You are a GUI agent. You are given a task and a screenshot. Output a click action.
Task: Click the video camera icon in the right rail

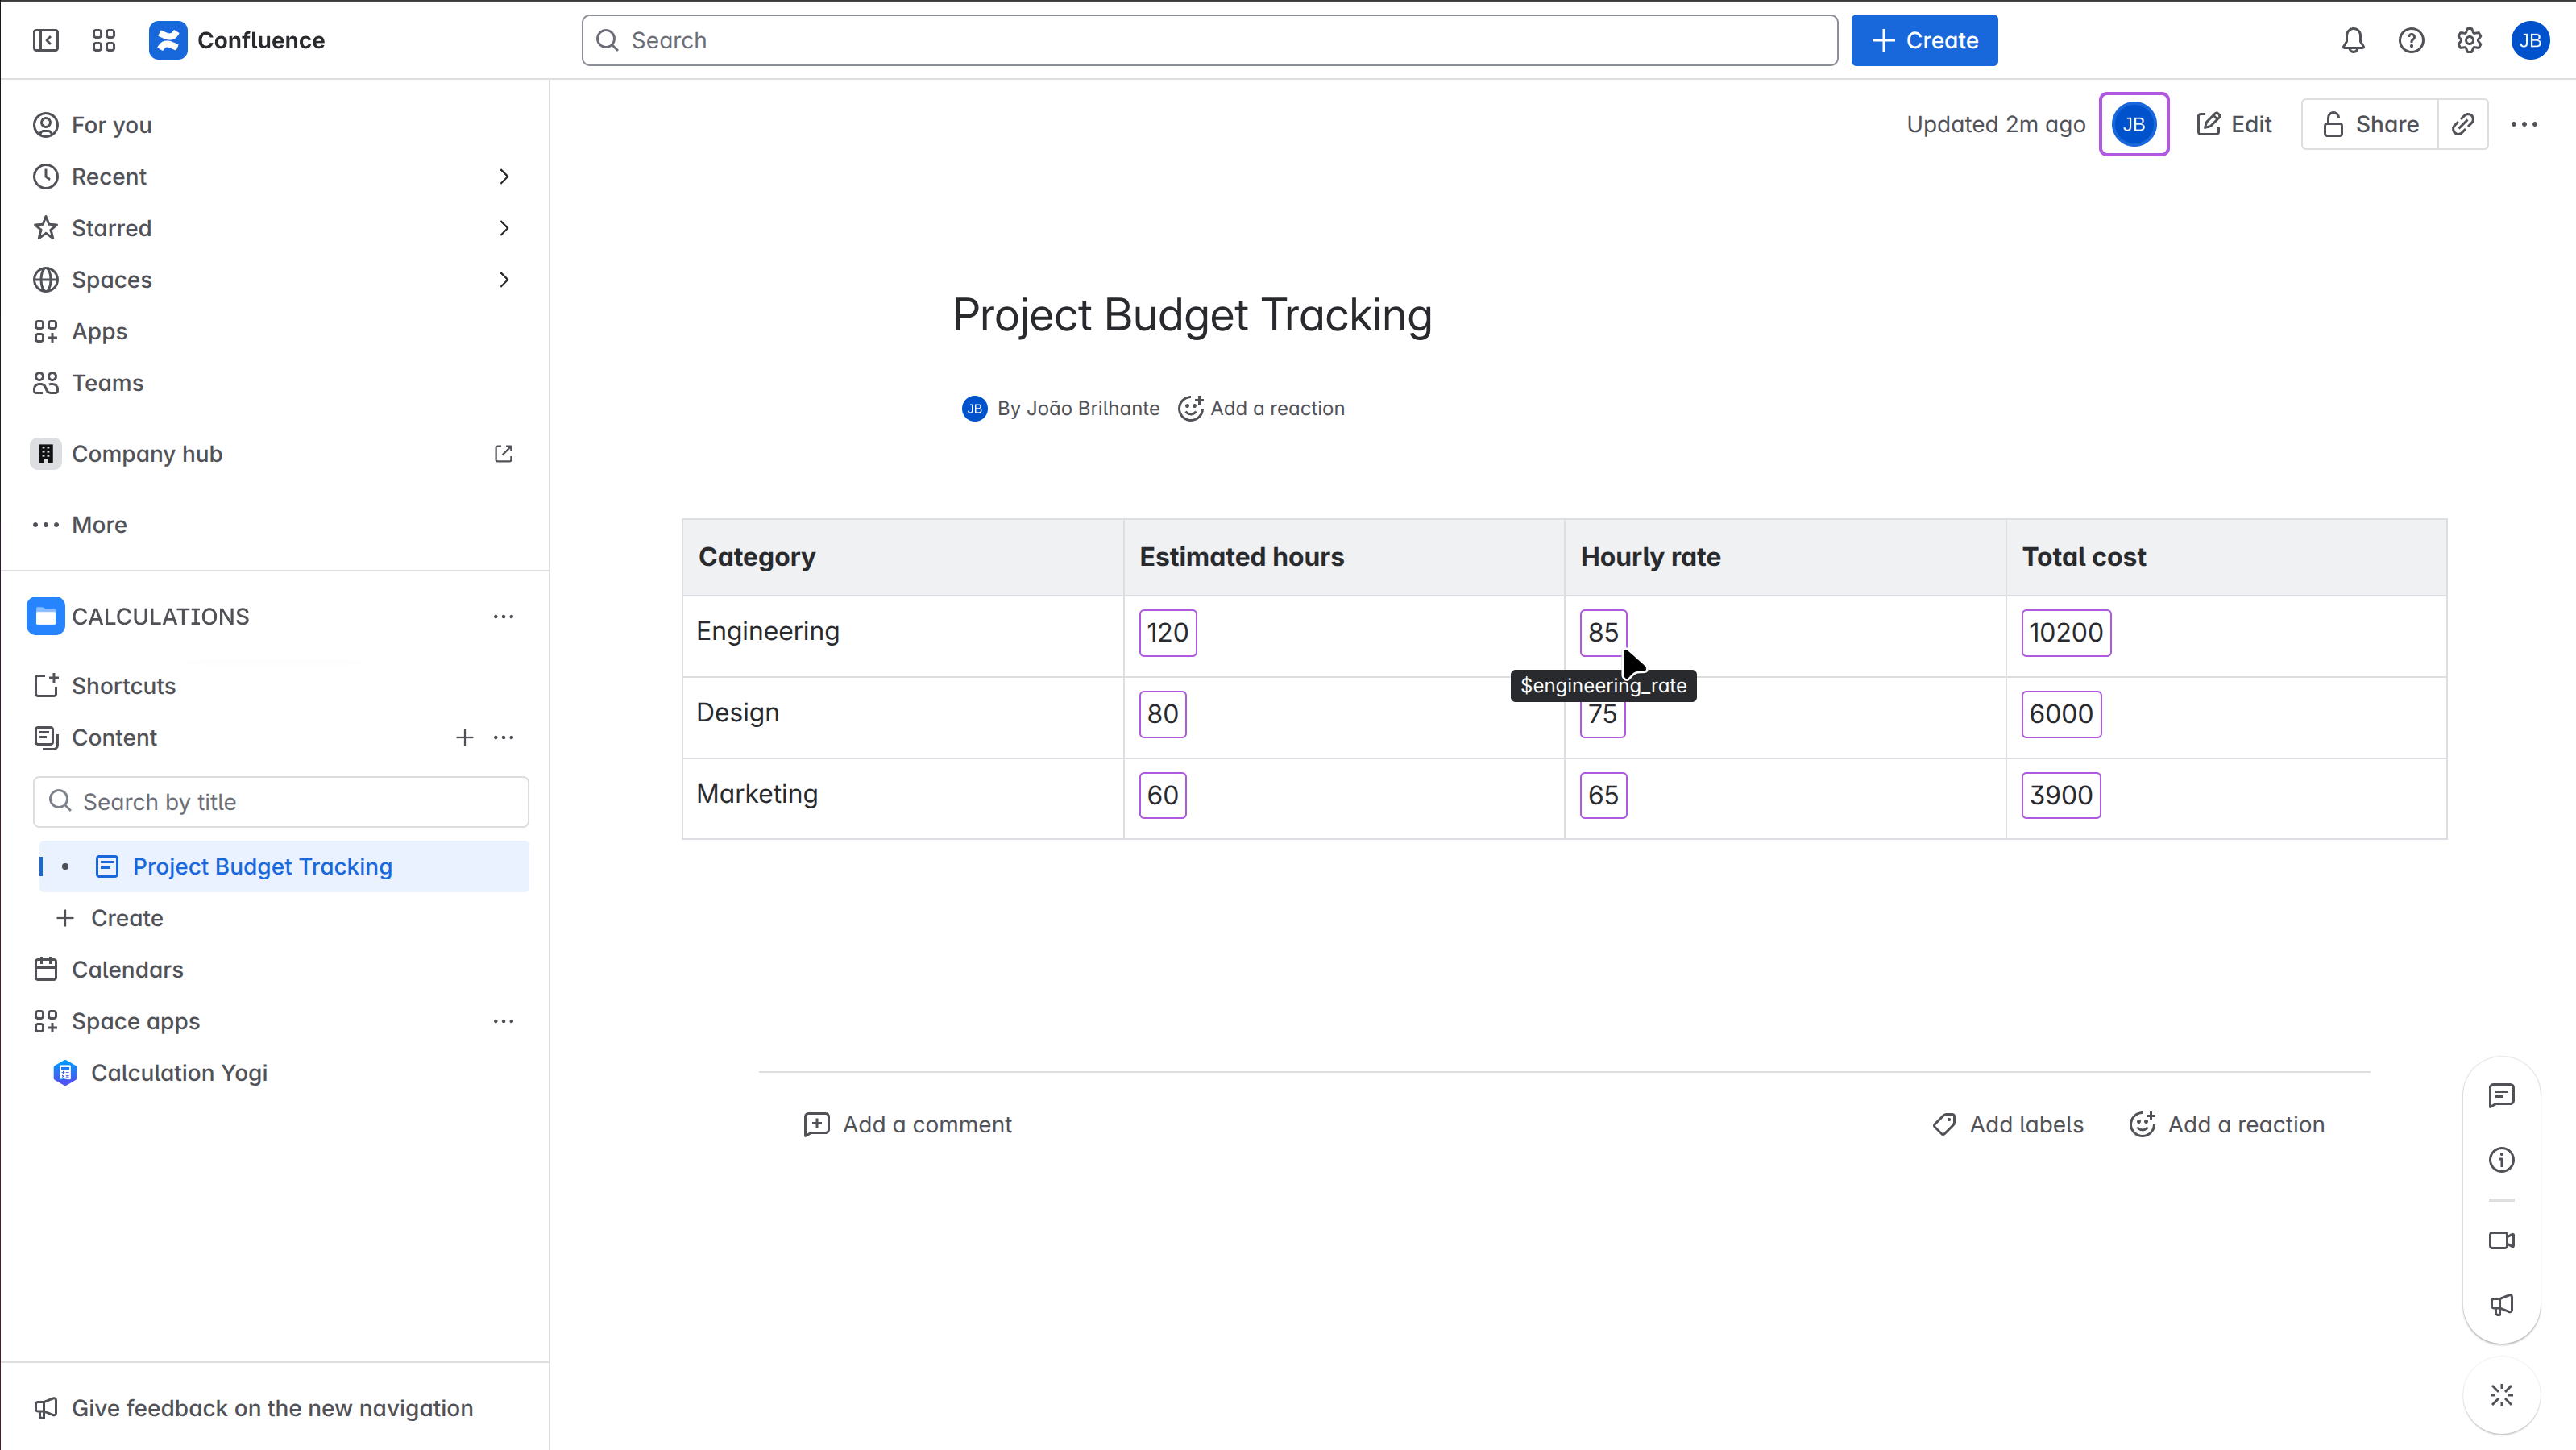tap(2501, 1240)
